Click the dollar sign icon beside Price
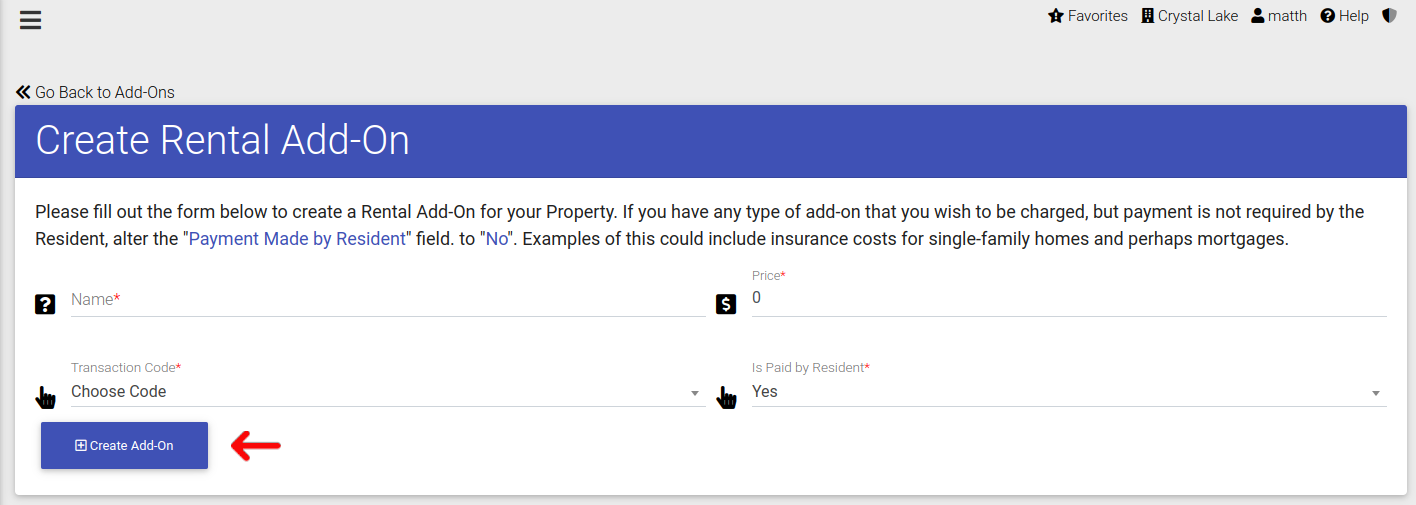 coord(726,304)
